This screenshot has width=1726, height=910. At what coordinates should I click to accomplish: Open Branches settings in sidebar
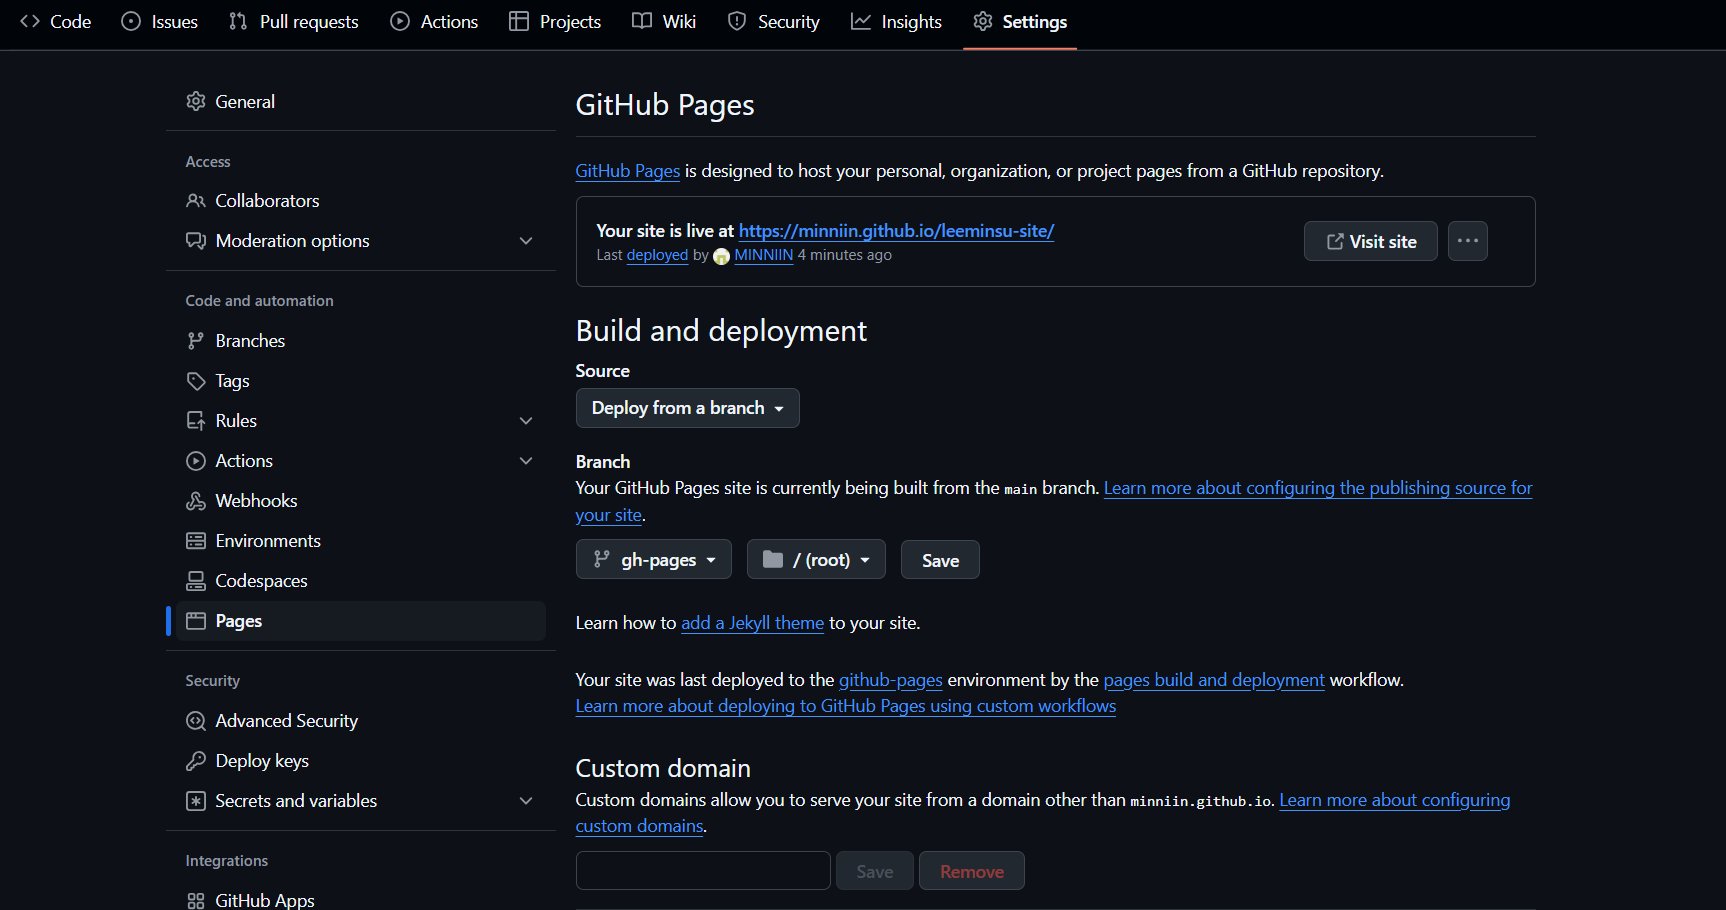click(x=360, y=341)
